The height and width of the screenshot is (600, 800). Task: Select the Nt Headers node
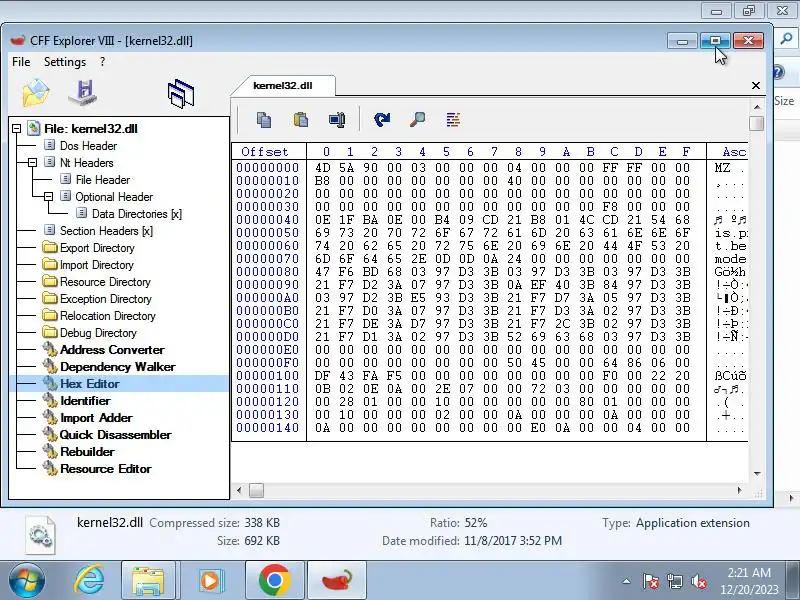(86, 163)
